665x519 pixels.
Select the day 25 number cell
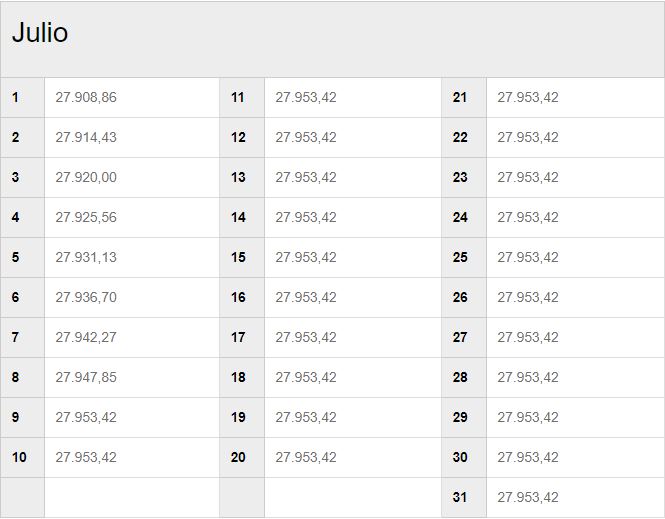coord(460,258)
